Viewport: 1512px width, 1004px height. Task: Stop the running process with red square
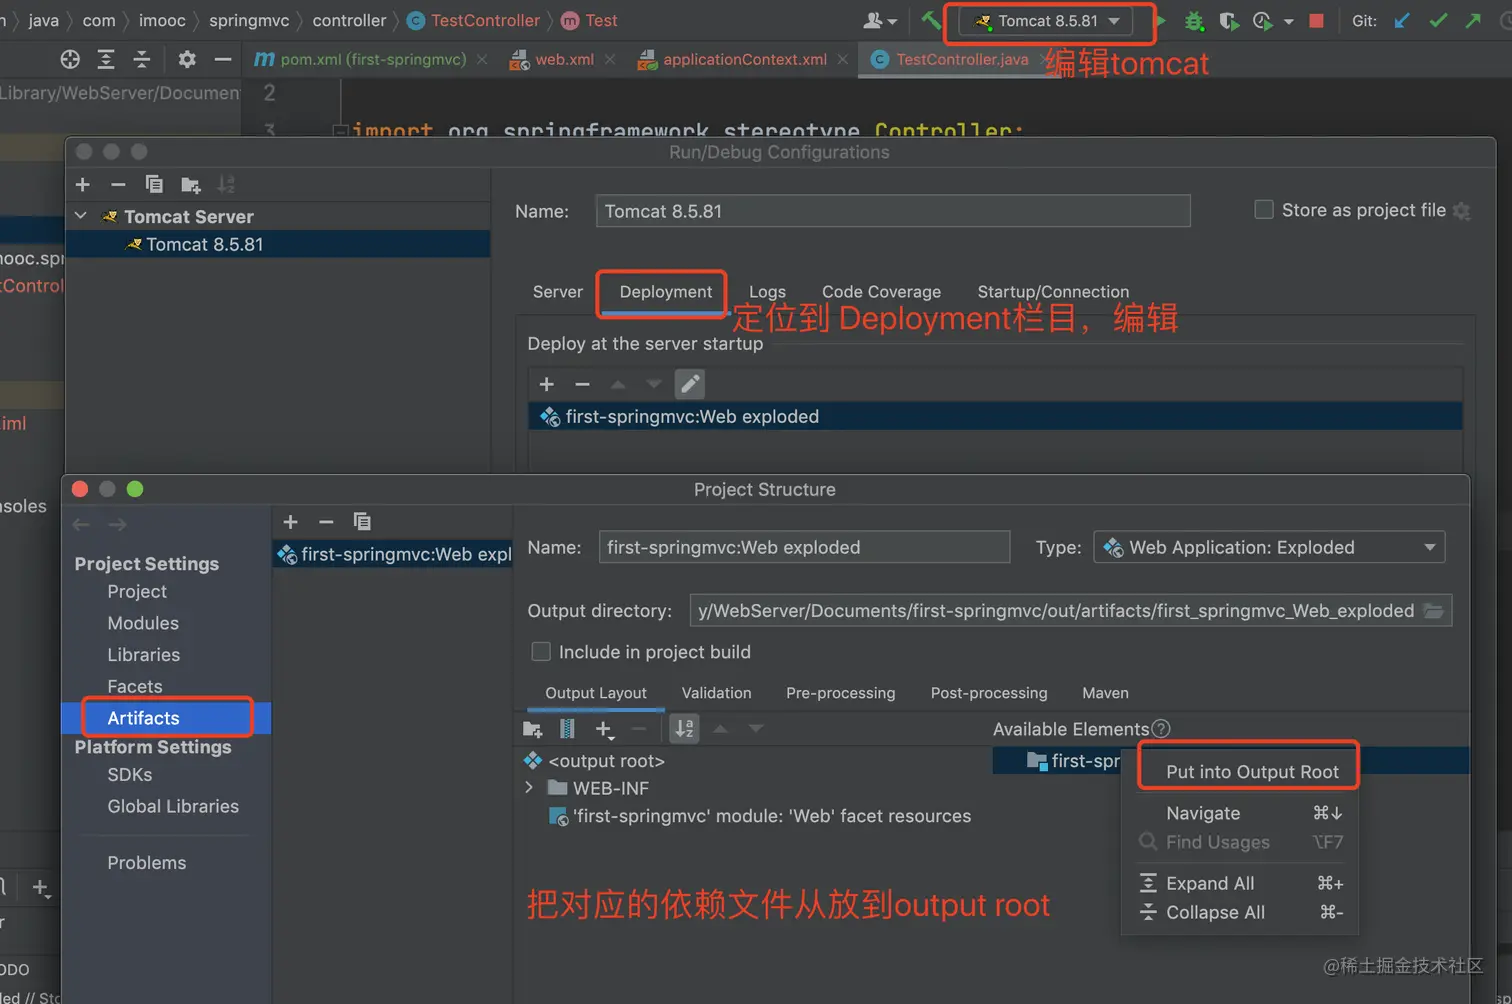coord(1316,20)
